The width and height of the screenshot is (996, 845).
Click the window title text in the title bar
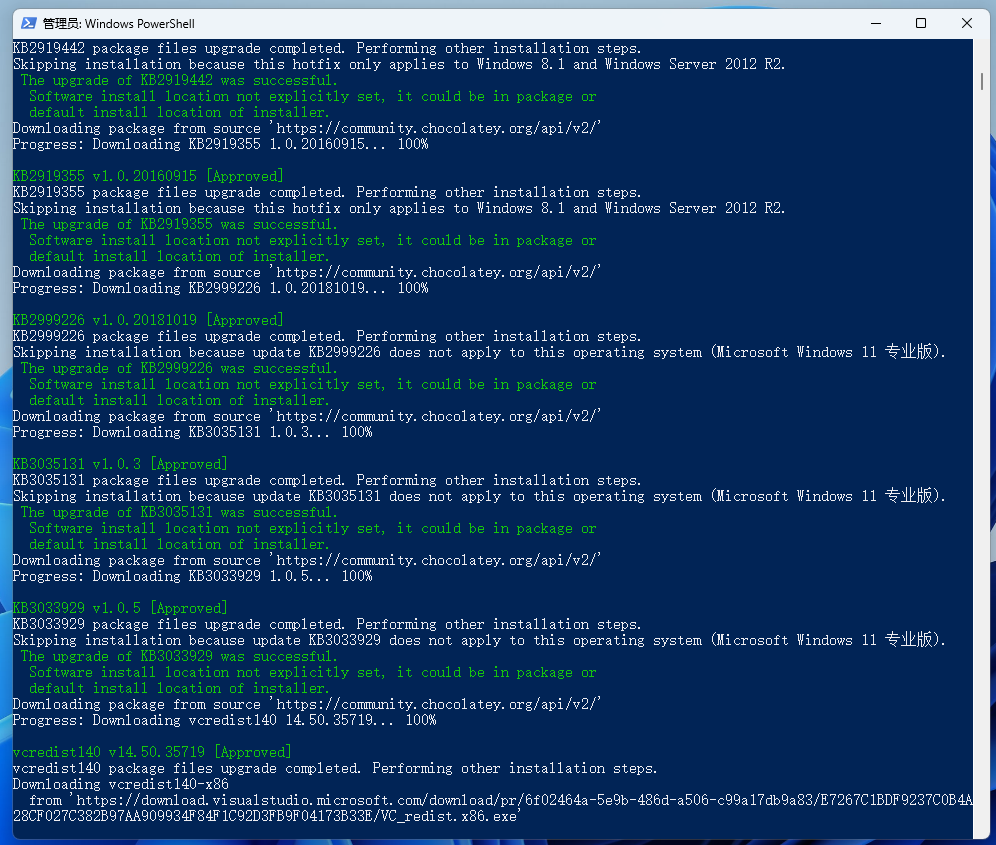pyautogui.click(x=118, y=23)
